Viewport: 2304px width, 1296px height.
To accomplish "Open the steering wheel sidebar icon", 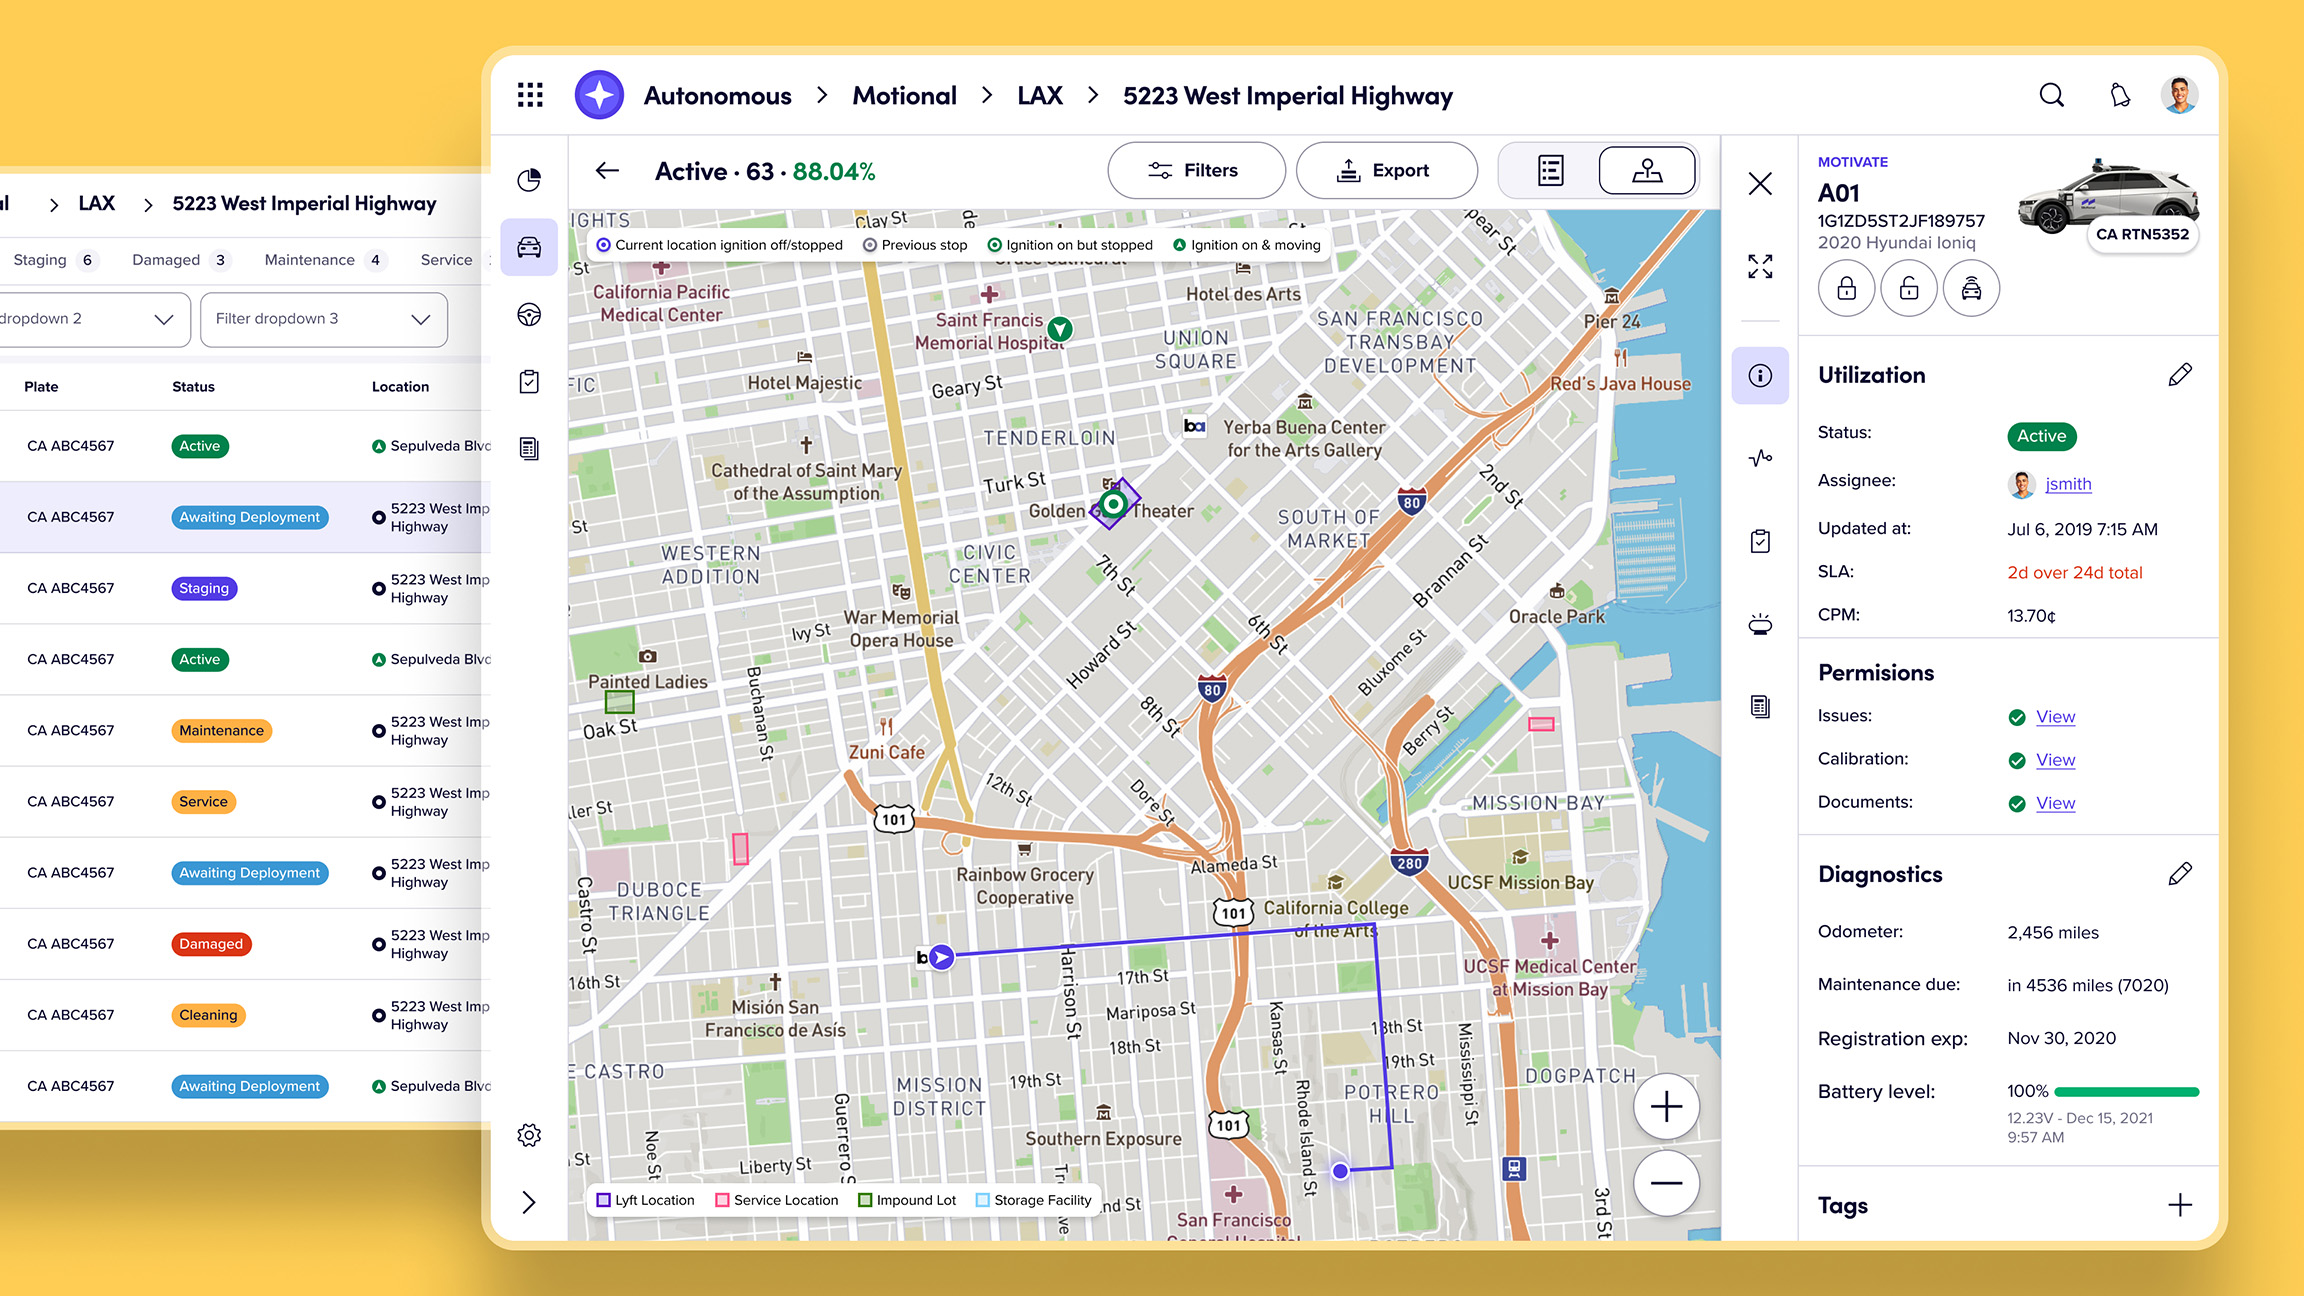I will pyautogui.click(x=529, y=315).
